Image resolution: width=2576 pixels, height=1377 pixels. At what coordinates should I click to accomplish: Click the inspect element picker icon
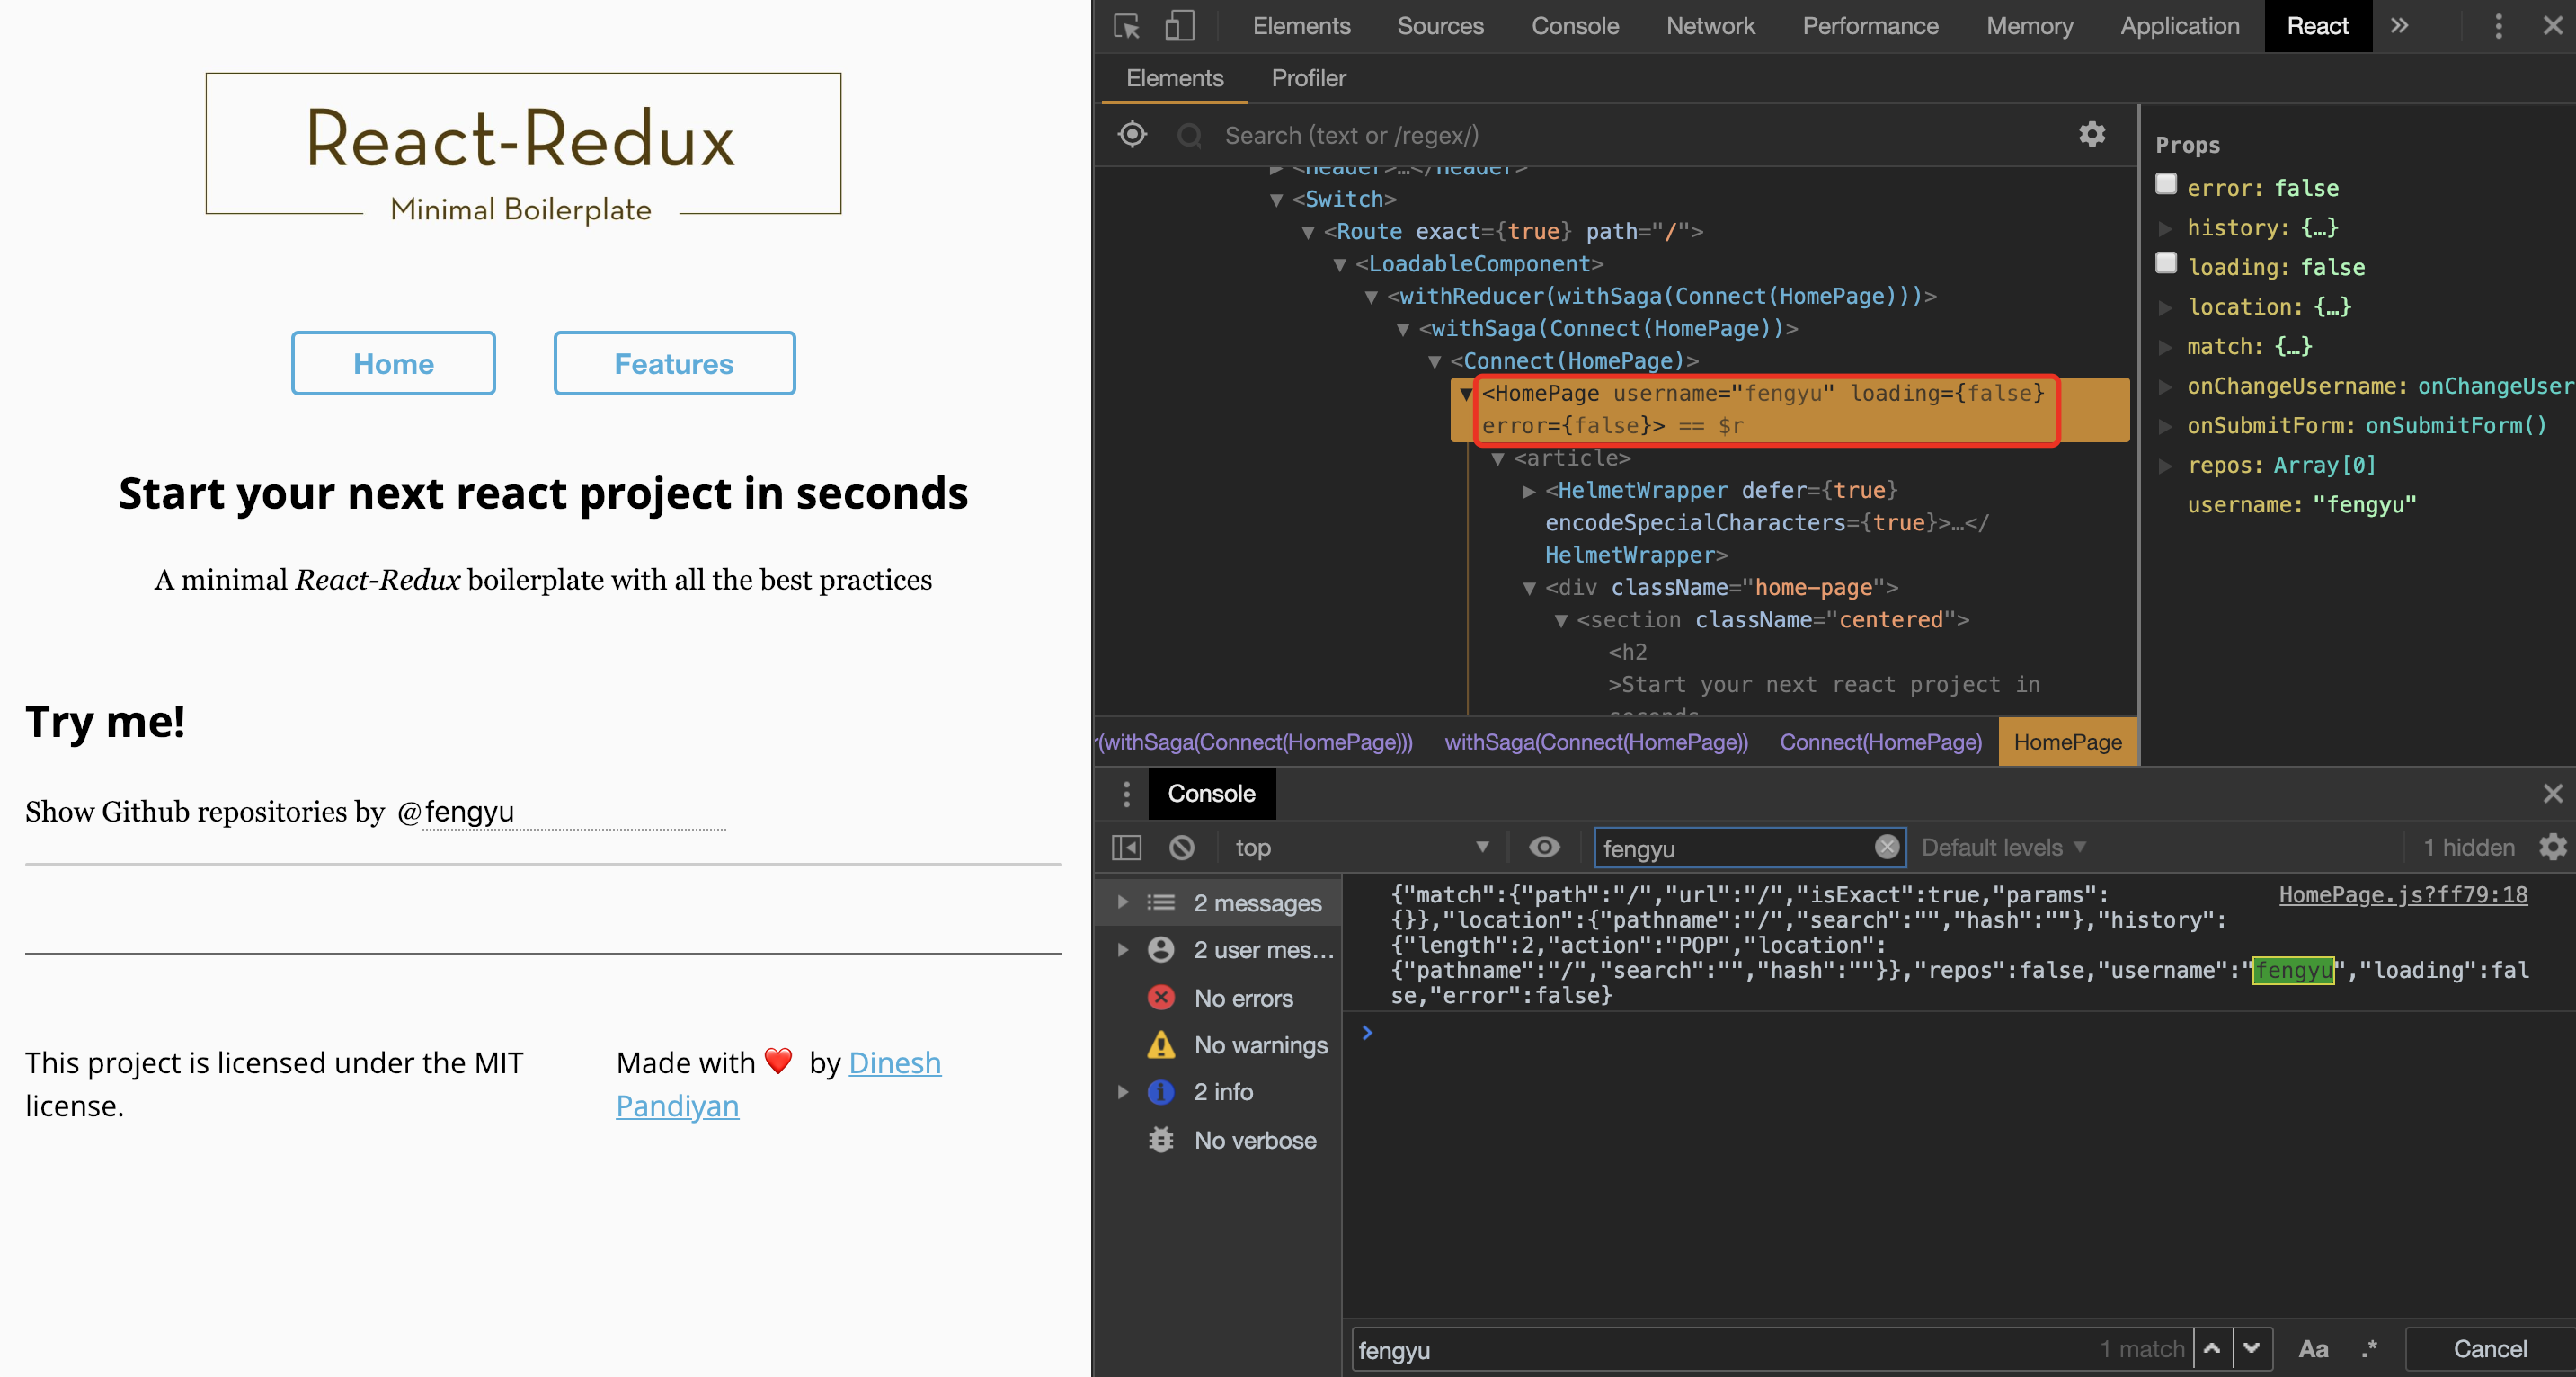[x=1127, y=26]
